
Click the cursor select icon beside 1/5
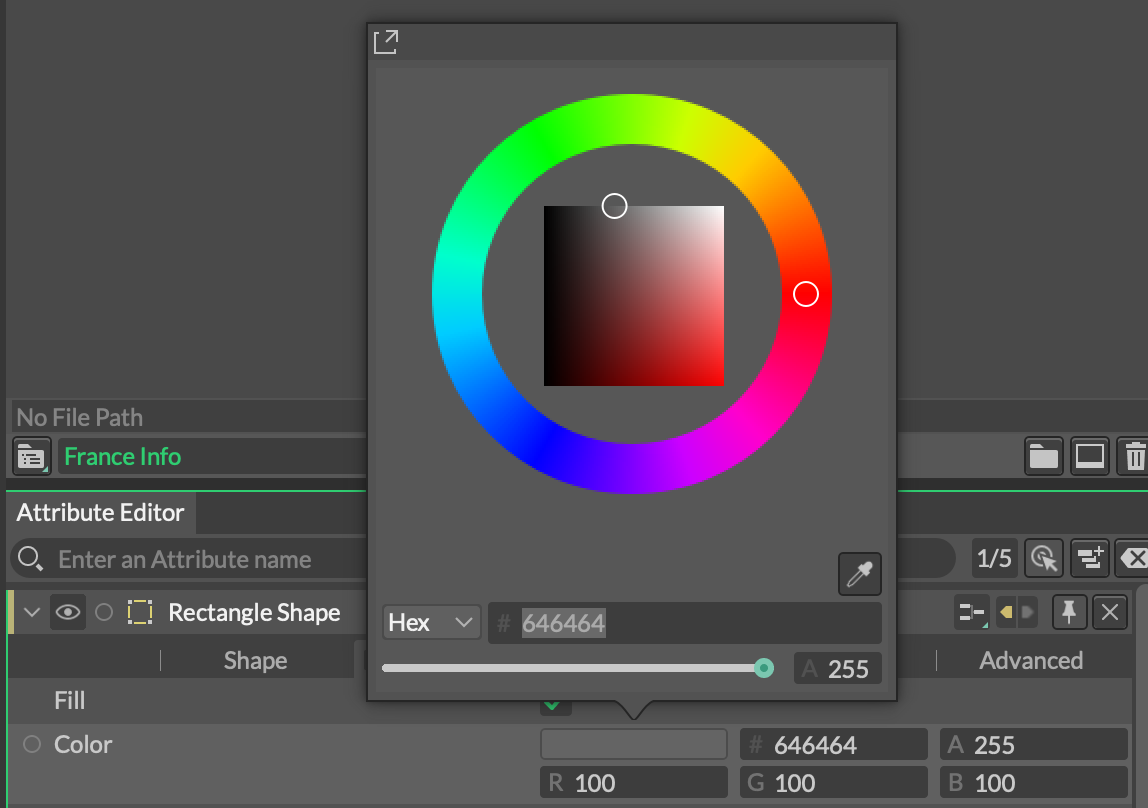click(1043, 558)
